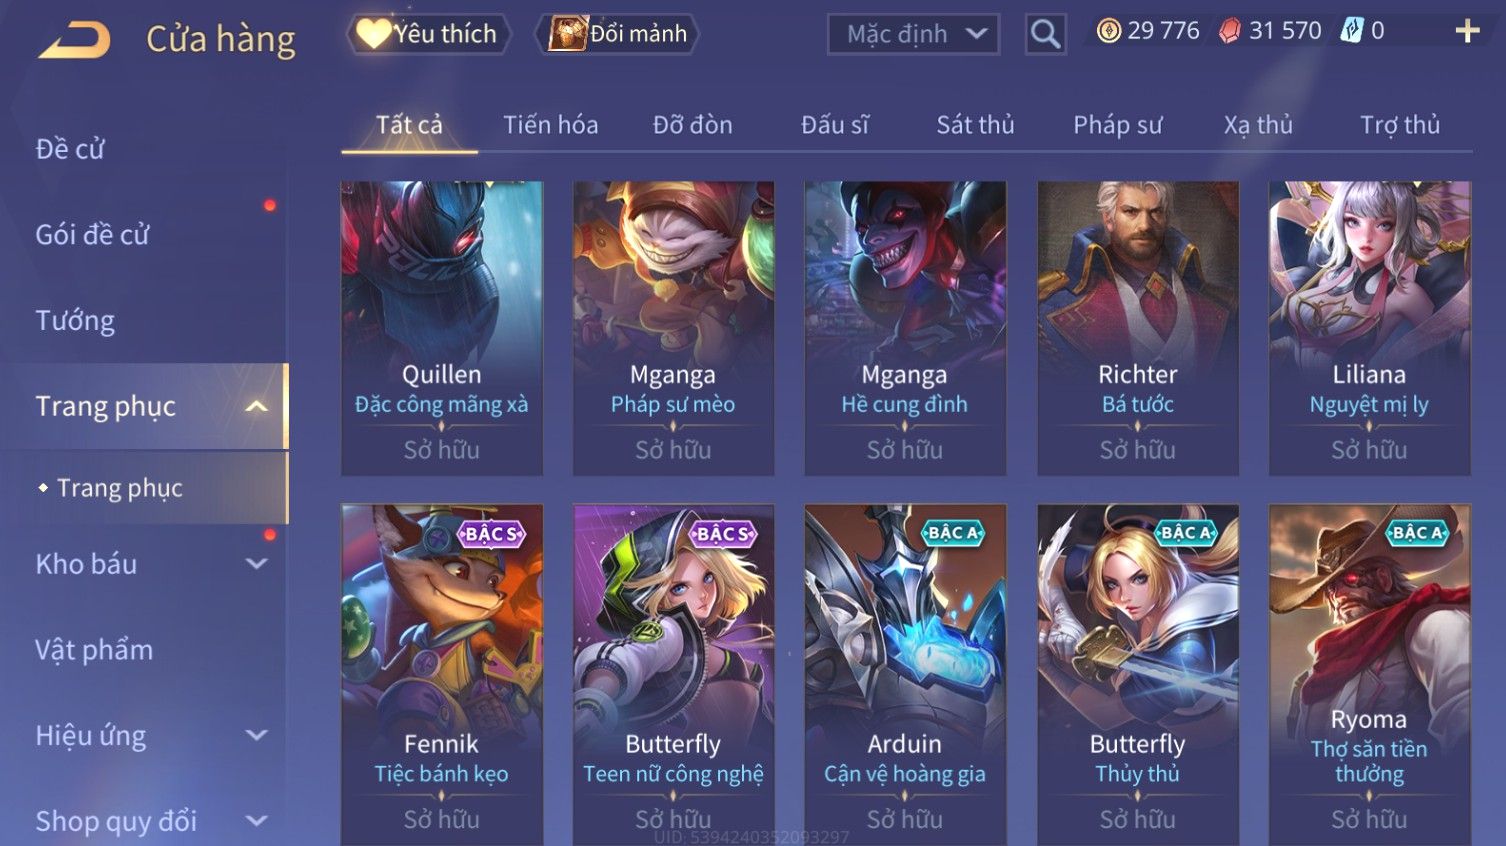Open Tướng in the sidebar
Viewport: 1506px width, 846px height.
tap(75, 321)
